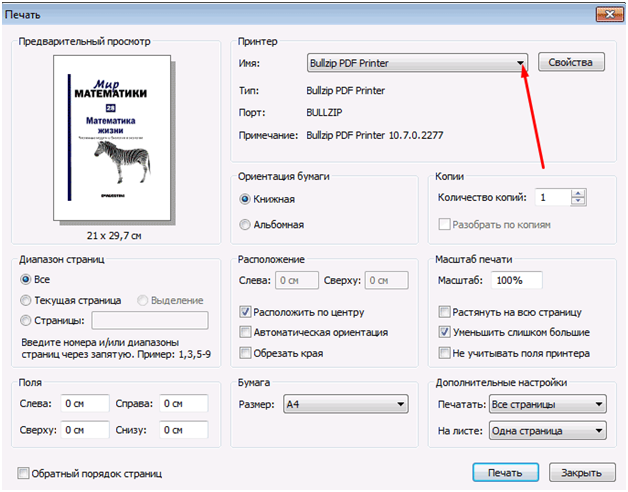Click the Properties button next to printer

pos(572,63)
